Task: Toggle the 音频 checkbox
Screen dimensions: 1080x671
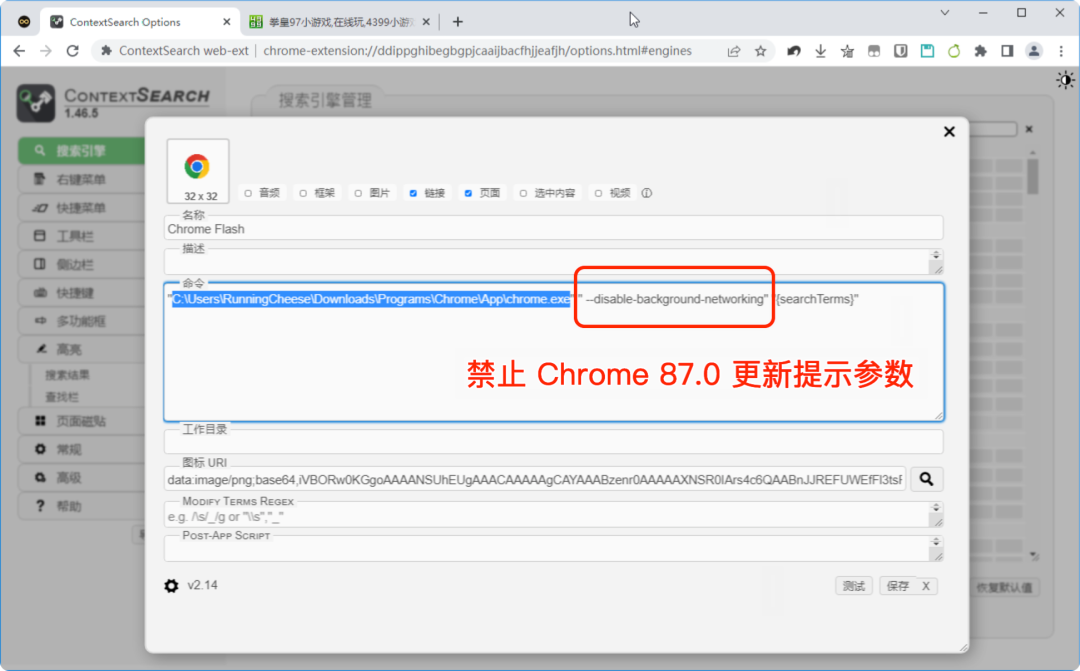Action: 248,193
